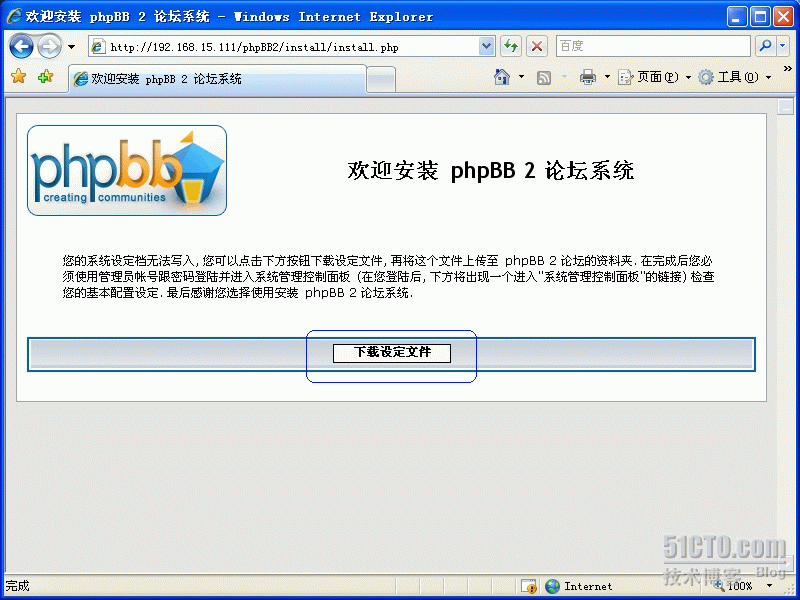Click the scrollbar up arrow

[x=786, y=107]
